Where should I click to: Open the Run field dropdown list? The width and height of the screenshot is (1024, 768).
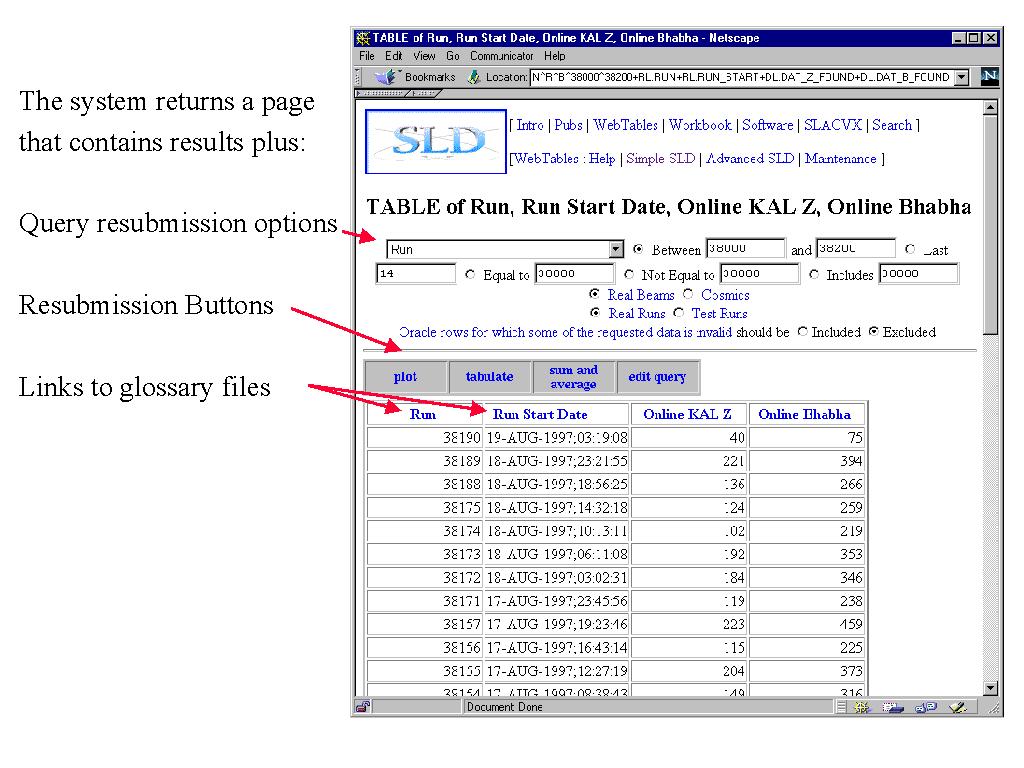click(616, 250)
